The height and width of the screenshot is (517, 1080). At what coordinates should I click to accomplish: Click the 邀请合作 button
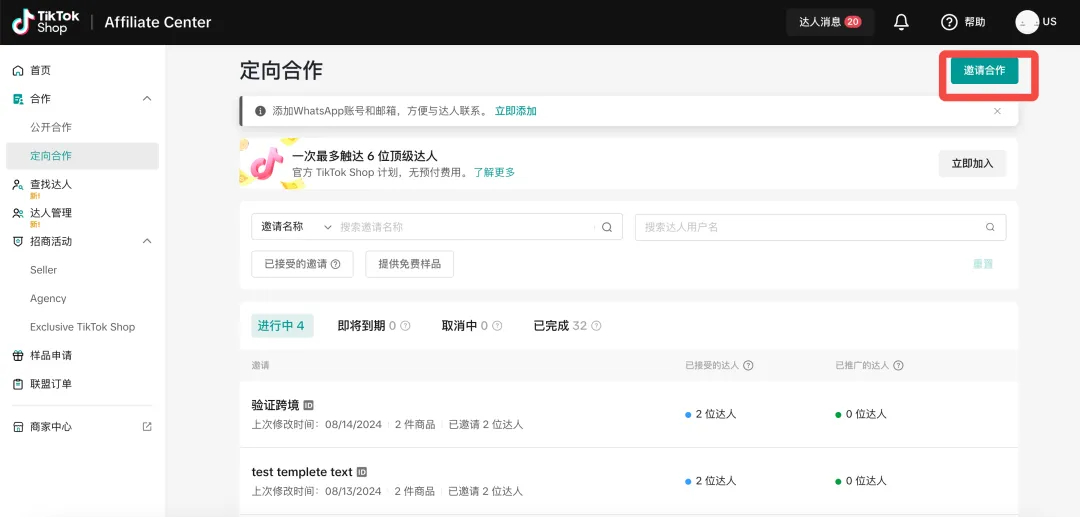pyautogui.click(x=984, y=71)
